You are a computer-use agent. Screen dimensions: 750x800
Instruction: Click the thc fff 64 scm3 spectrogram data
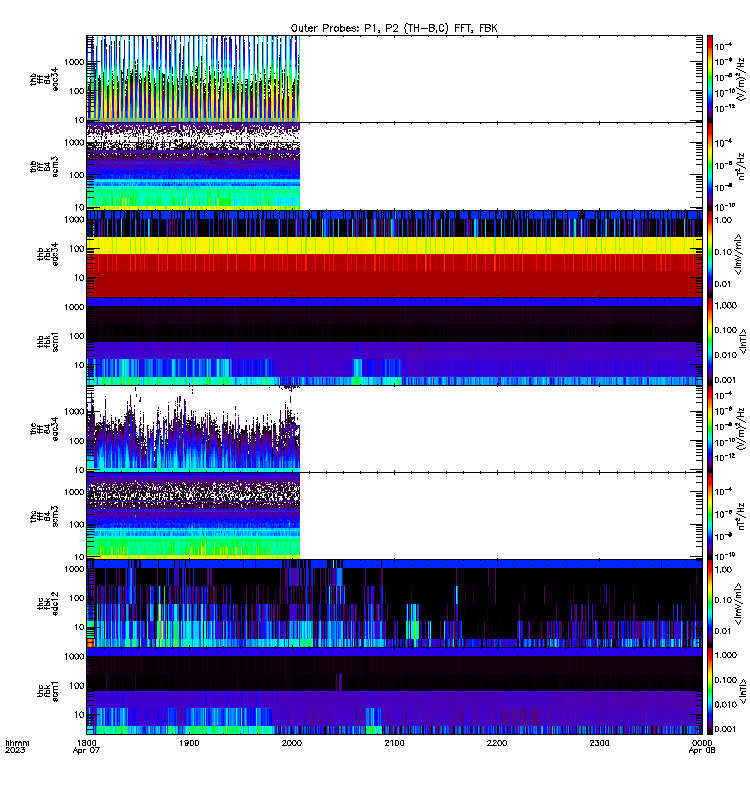click(193, 516)
